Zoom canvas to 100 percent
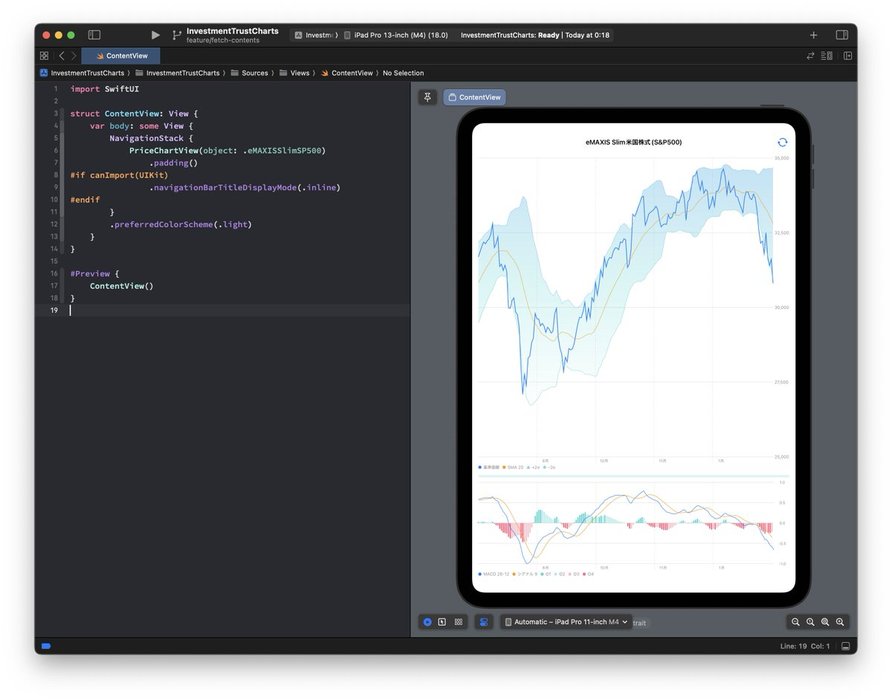The width and height of the screenshot is (892, 700). 810,622
